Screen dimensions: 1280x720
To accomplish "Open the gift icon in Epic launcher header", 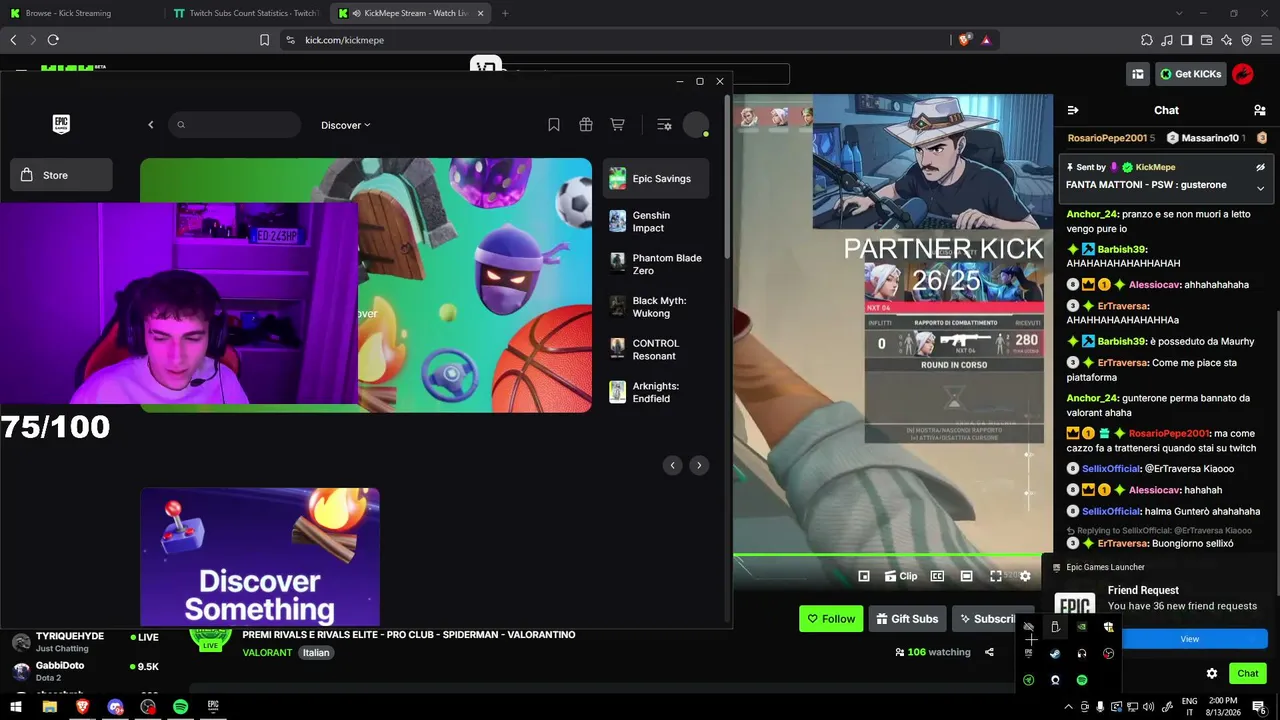I will pos(586,125).
